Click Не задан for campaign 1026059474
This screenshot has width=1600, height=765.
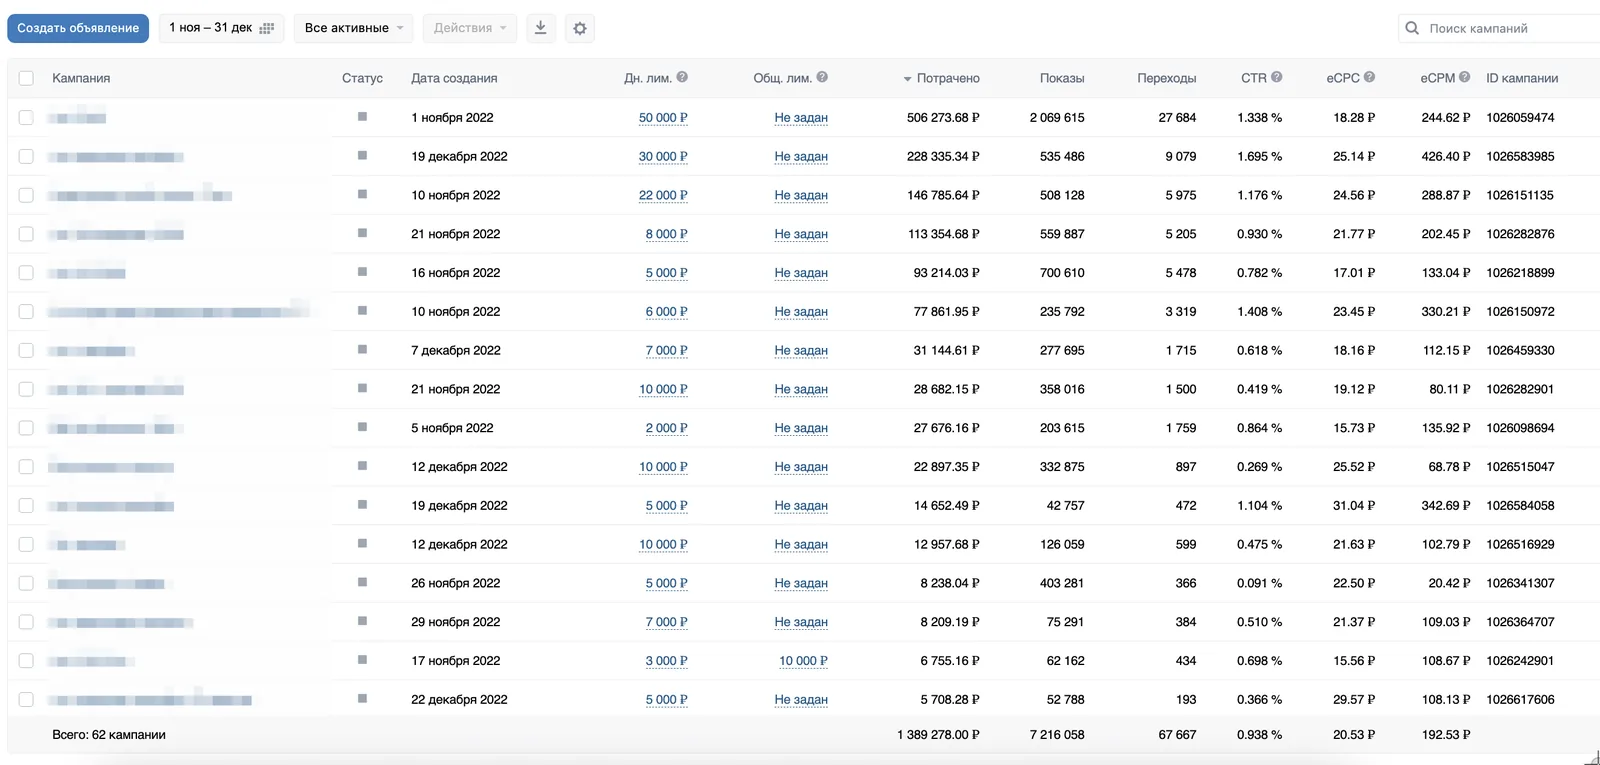point(801,118)
